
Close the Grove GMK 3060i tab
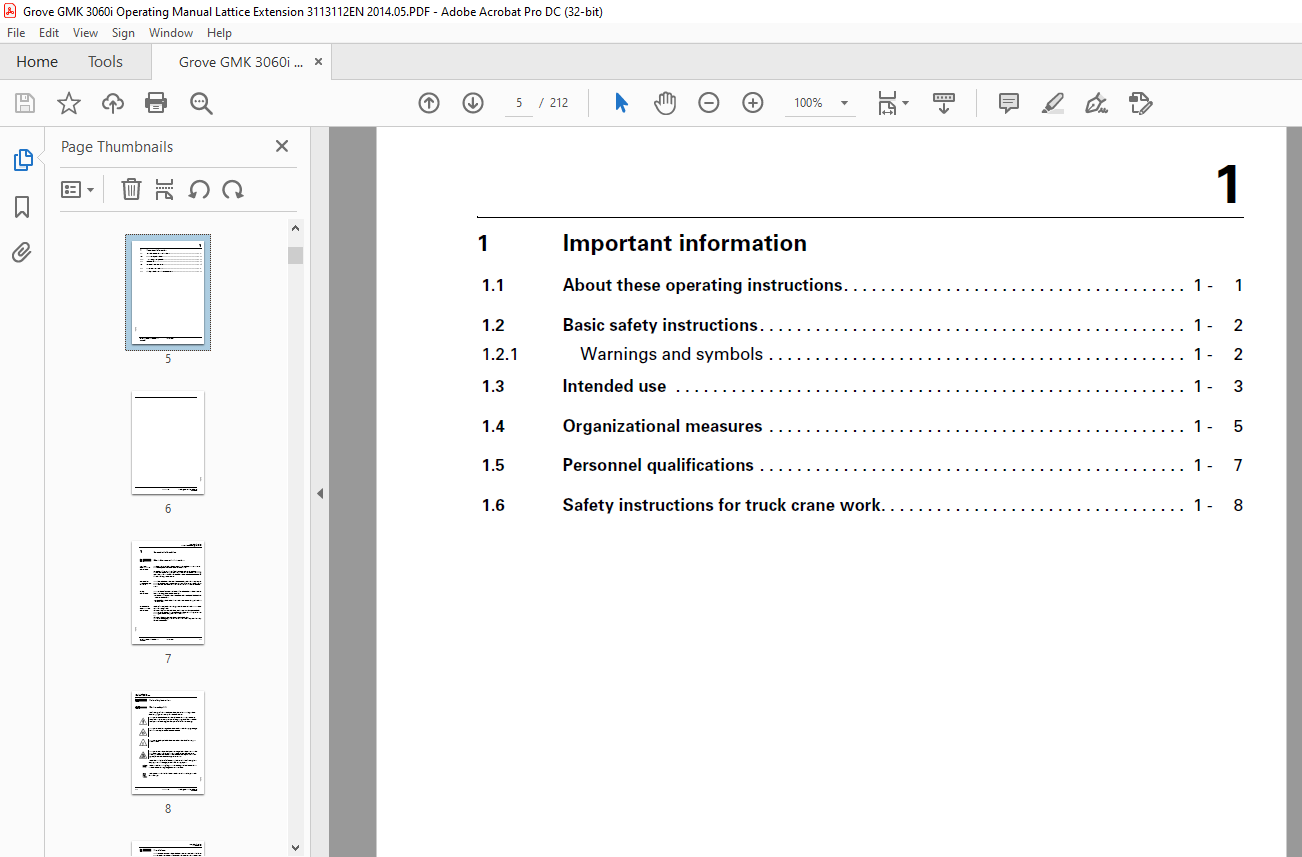[x=318, y=61]
